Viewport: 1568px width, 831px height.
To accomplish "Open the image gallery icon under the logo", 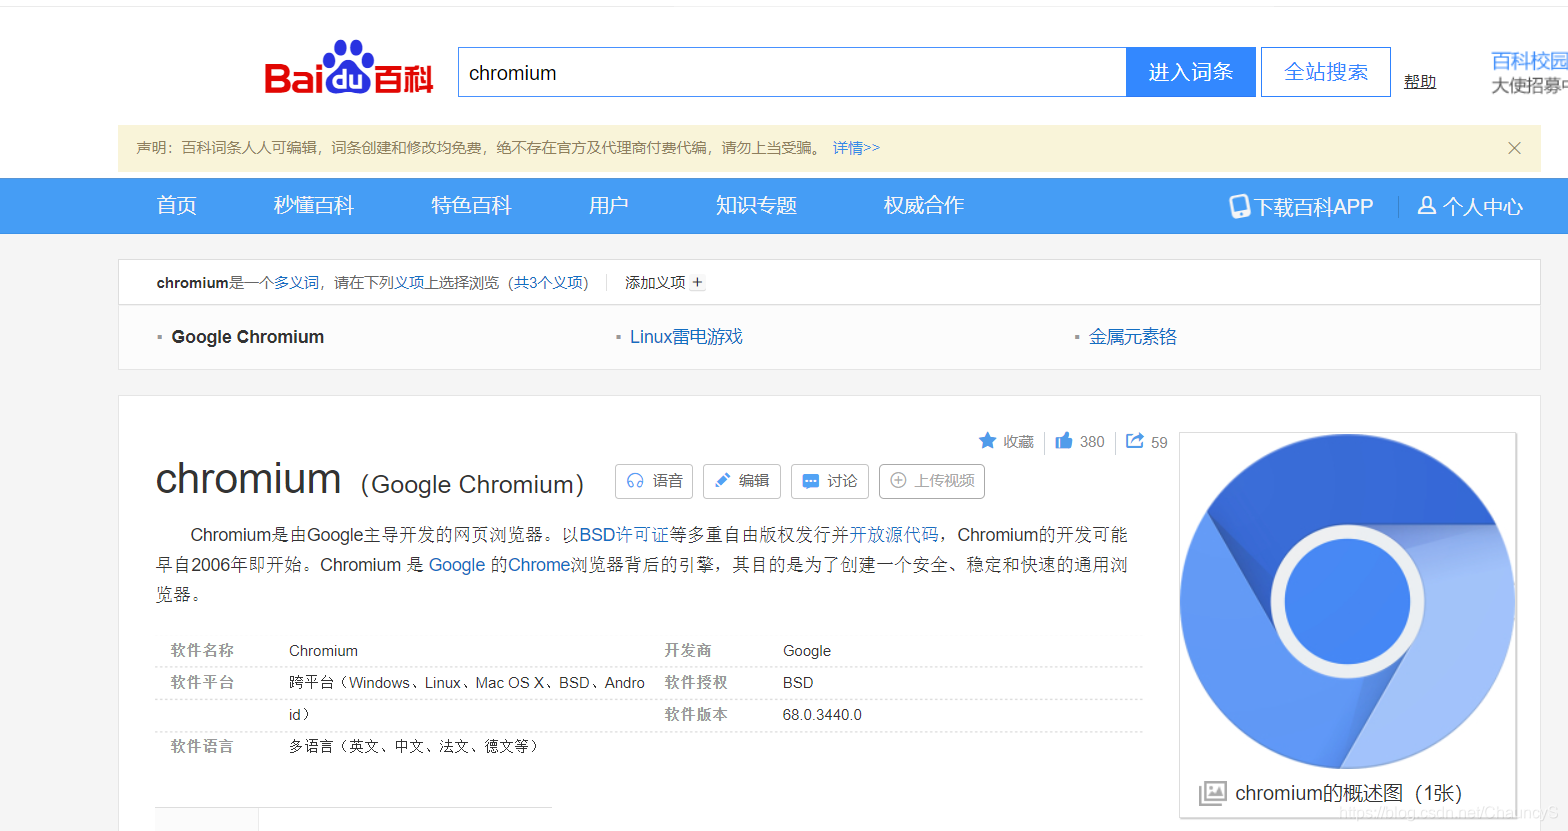I will 1213,793.
